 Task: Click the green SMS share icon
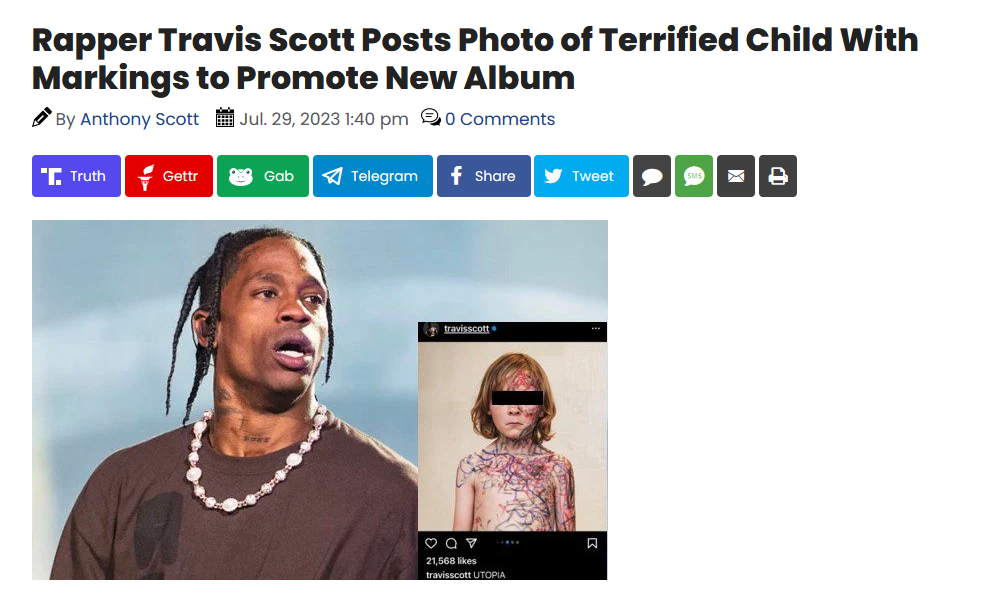[x=694, y=176]
